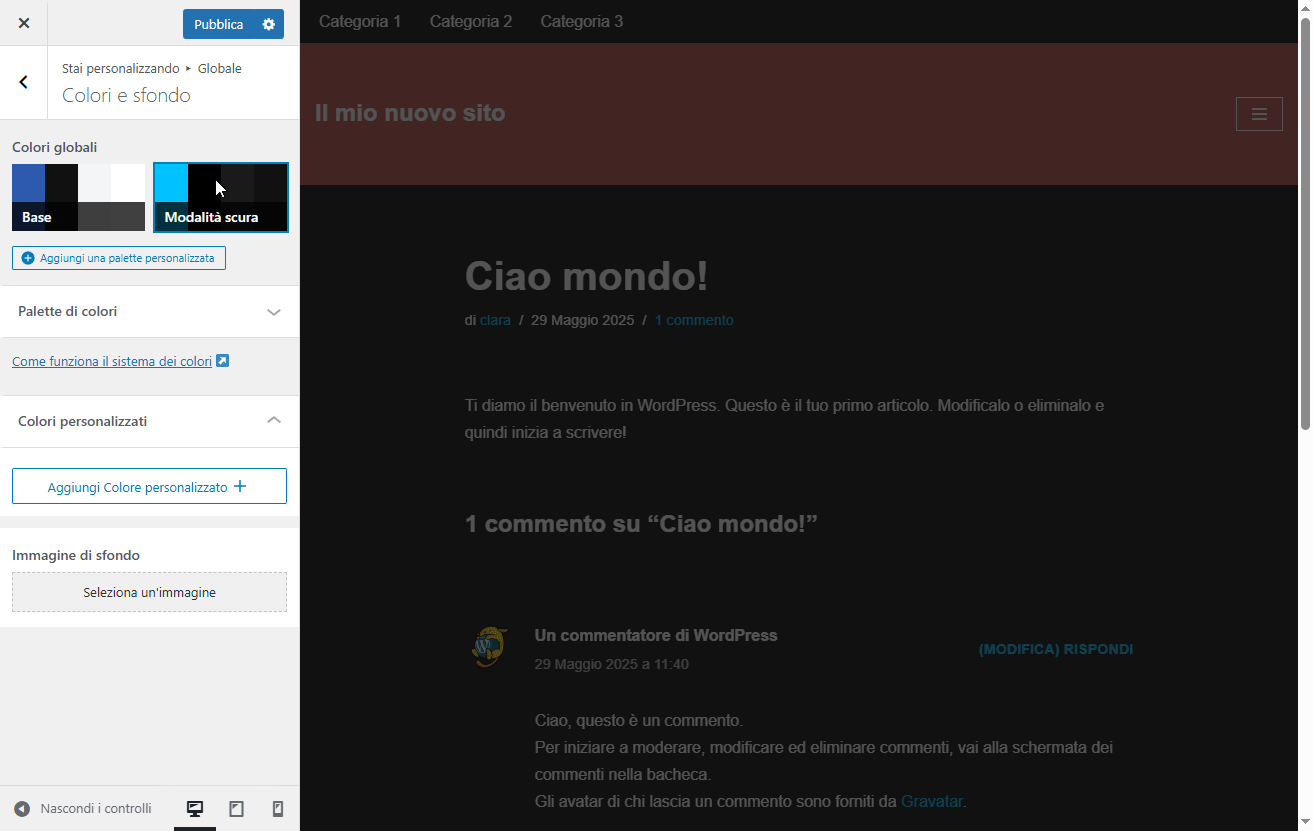Click the Pubblica button
Viewport: 1313px width, 831px height.
coord(218,24)
